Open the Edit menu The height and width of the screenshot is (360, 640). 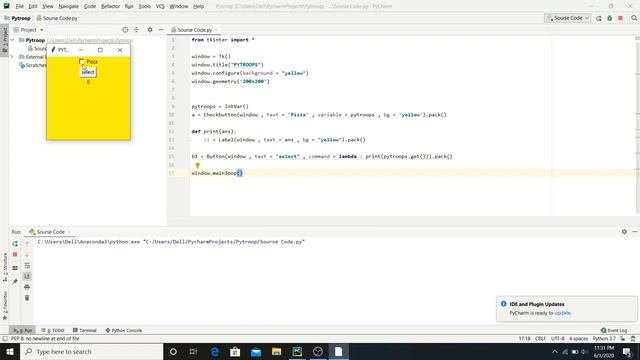coord(33,7)
